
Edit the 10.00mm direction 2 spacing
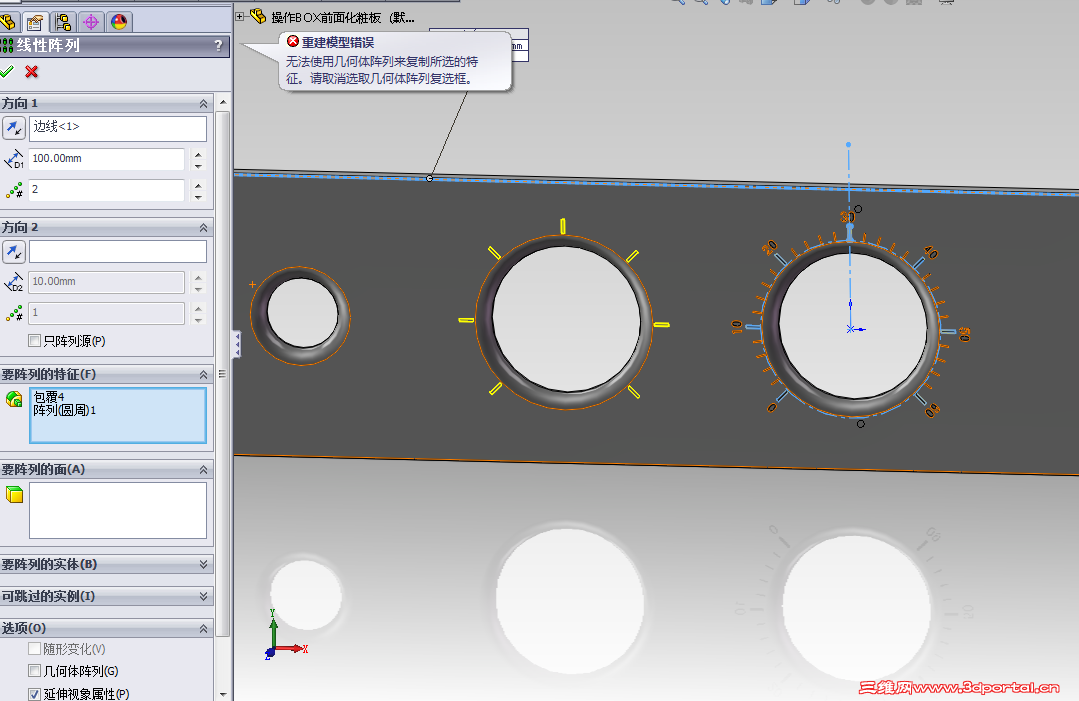[106, 282]
